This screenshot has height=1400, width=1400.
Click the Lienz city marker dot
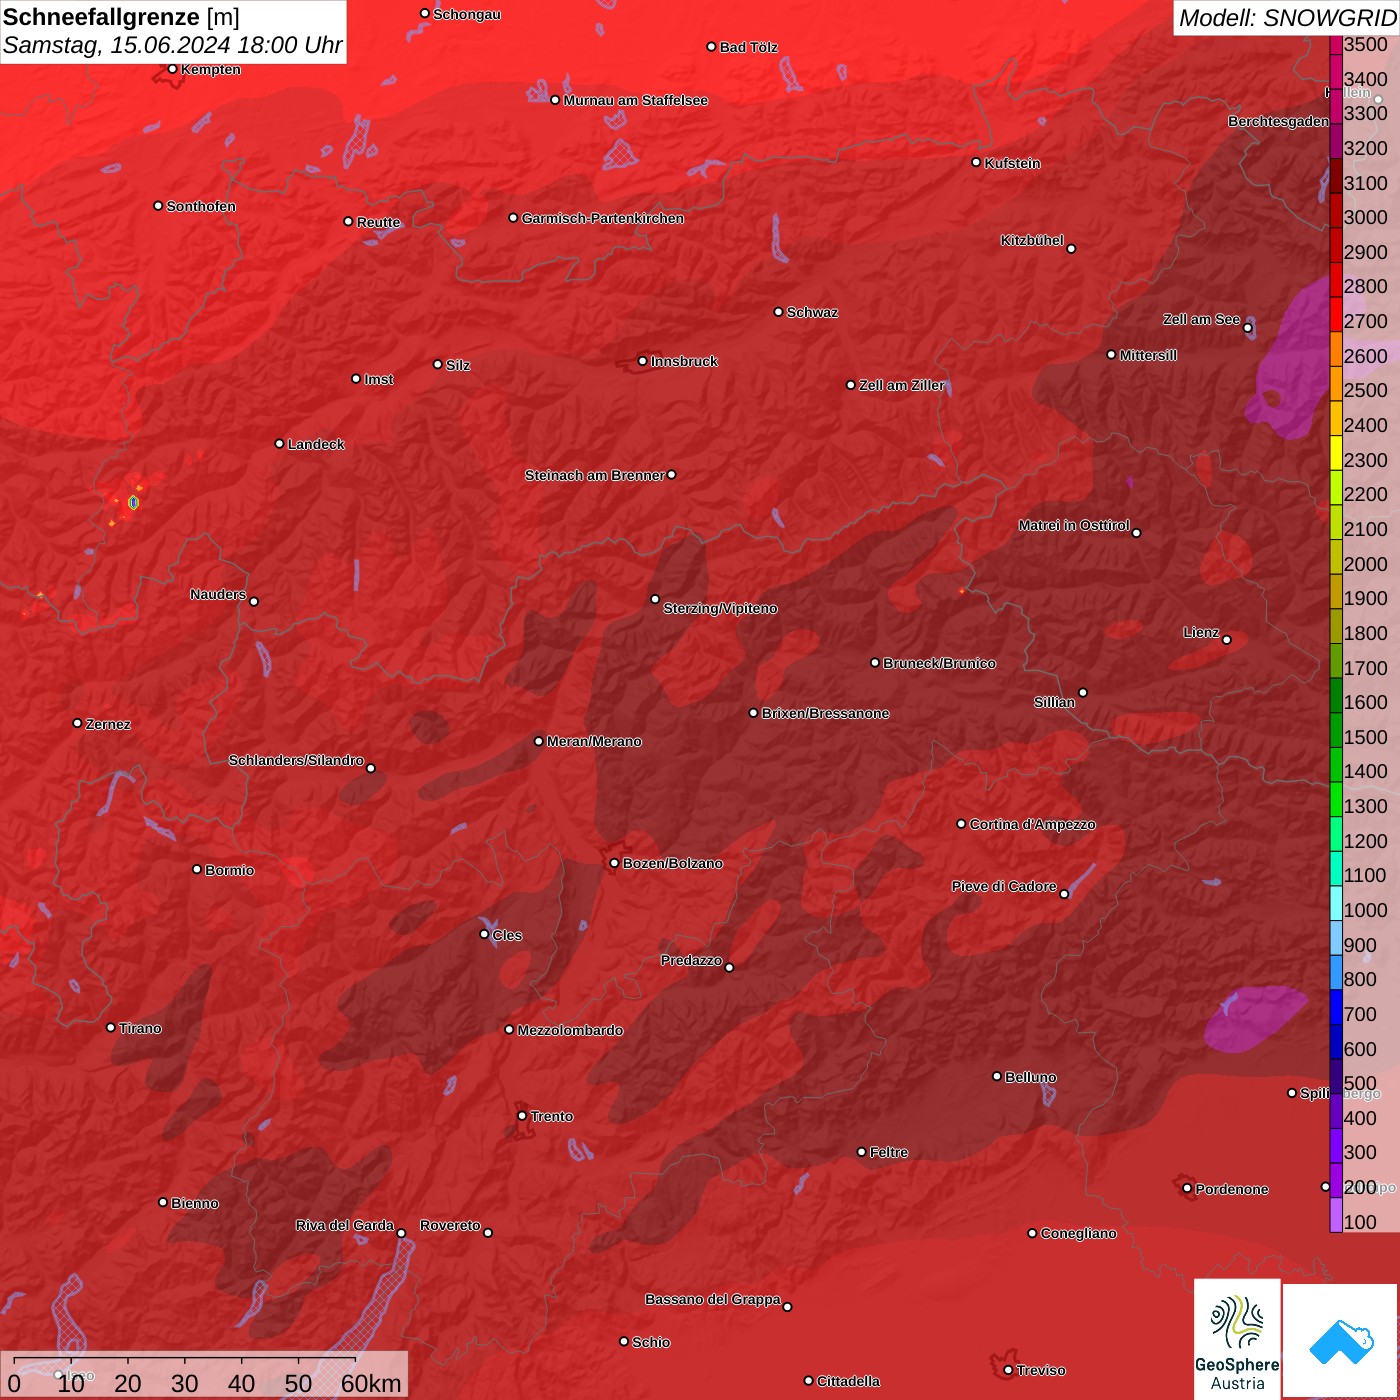click(x=1227, y=639)
